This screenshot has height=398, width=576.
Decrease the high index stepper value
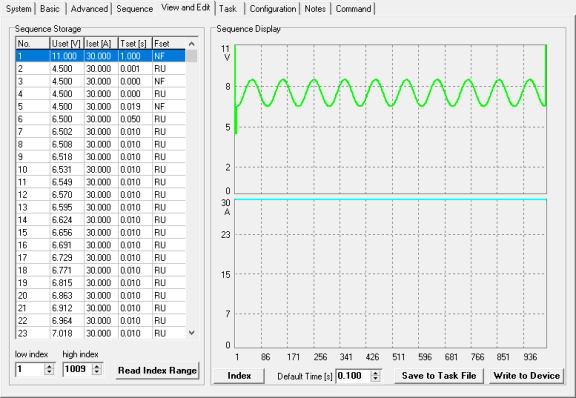click(97, 372)
